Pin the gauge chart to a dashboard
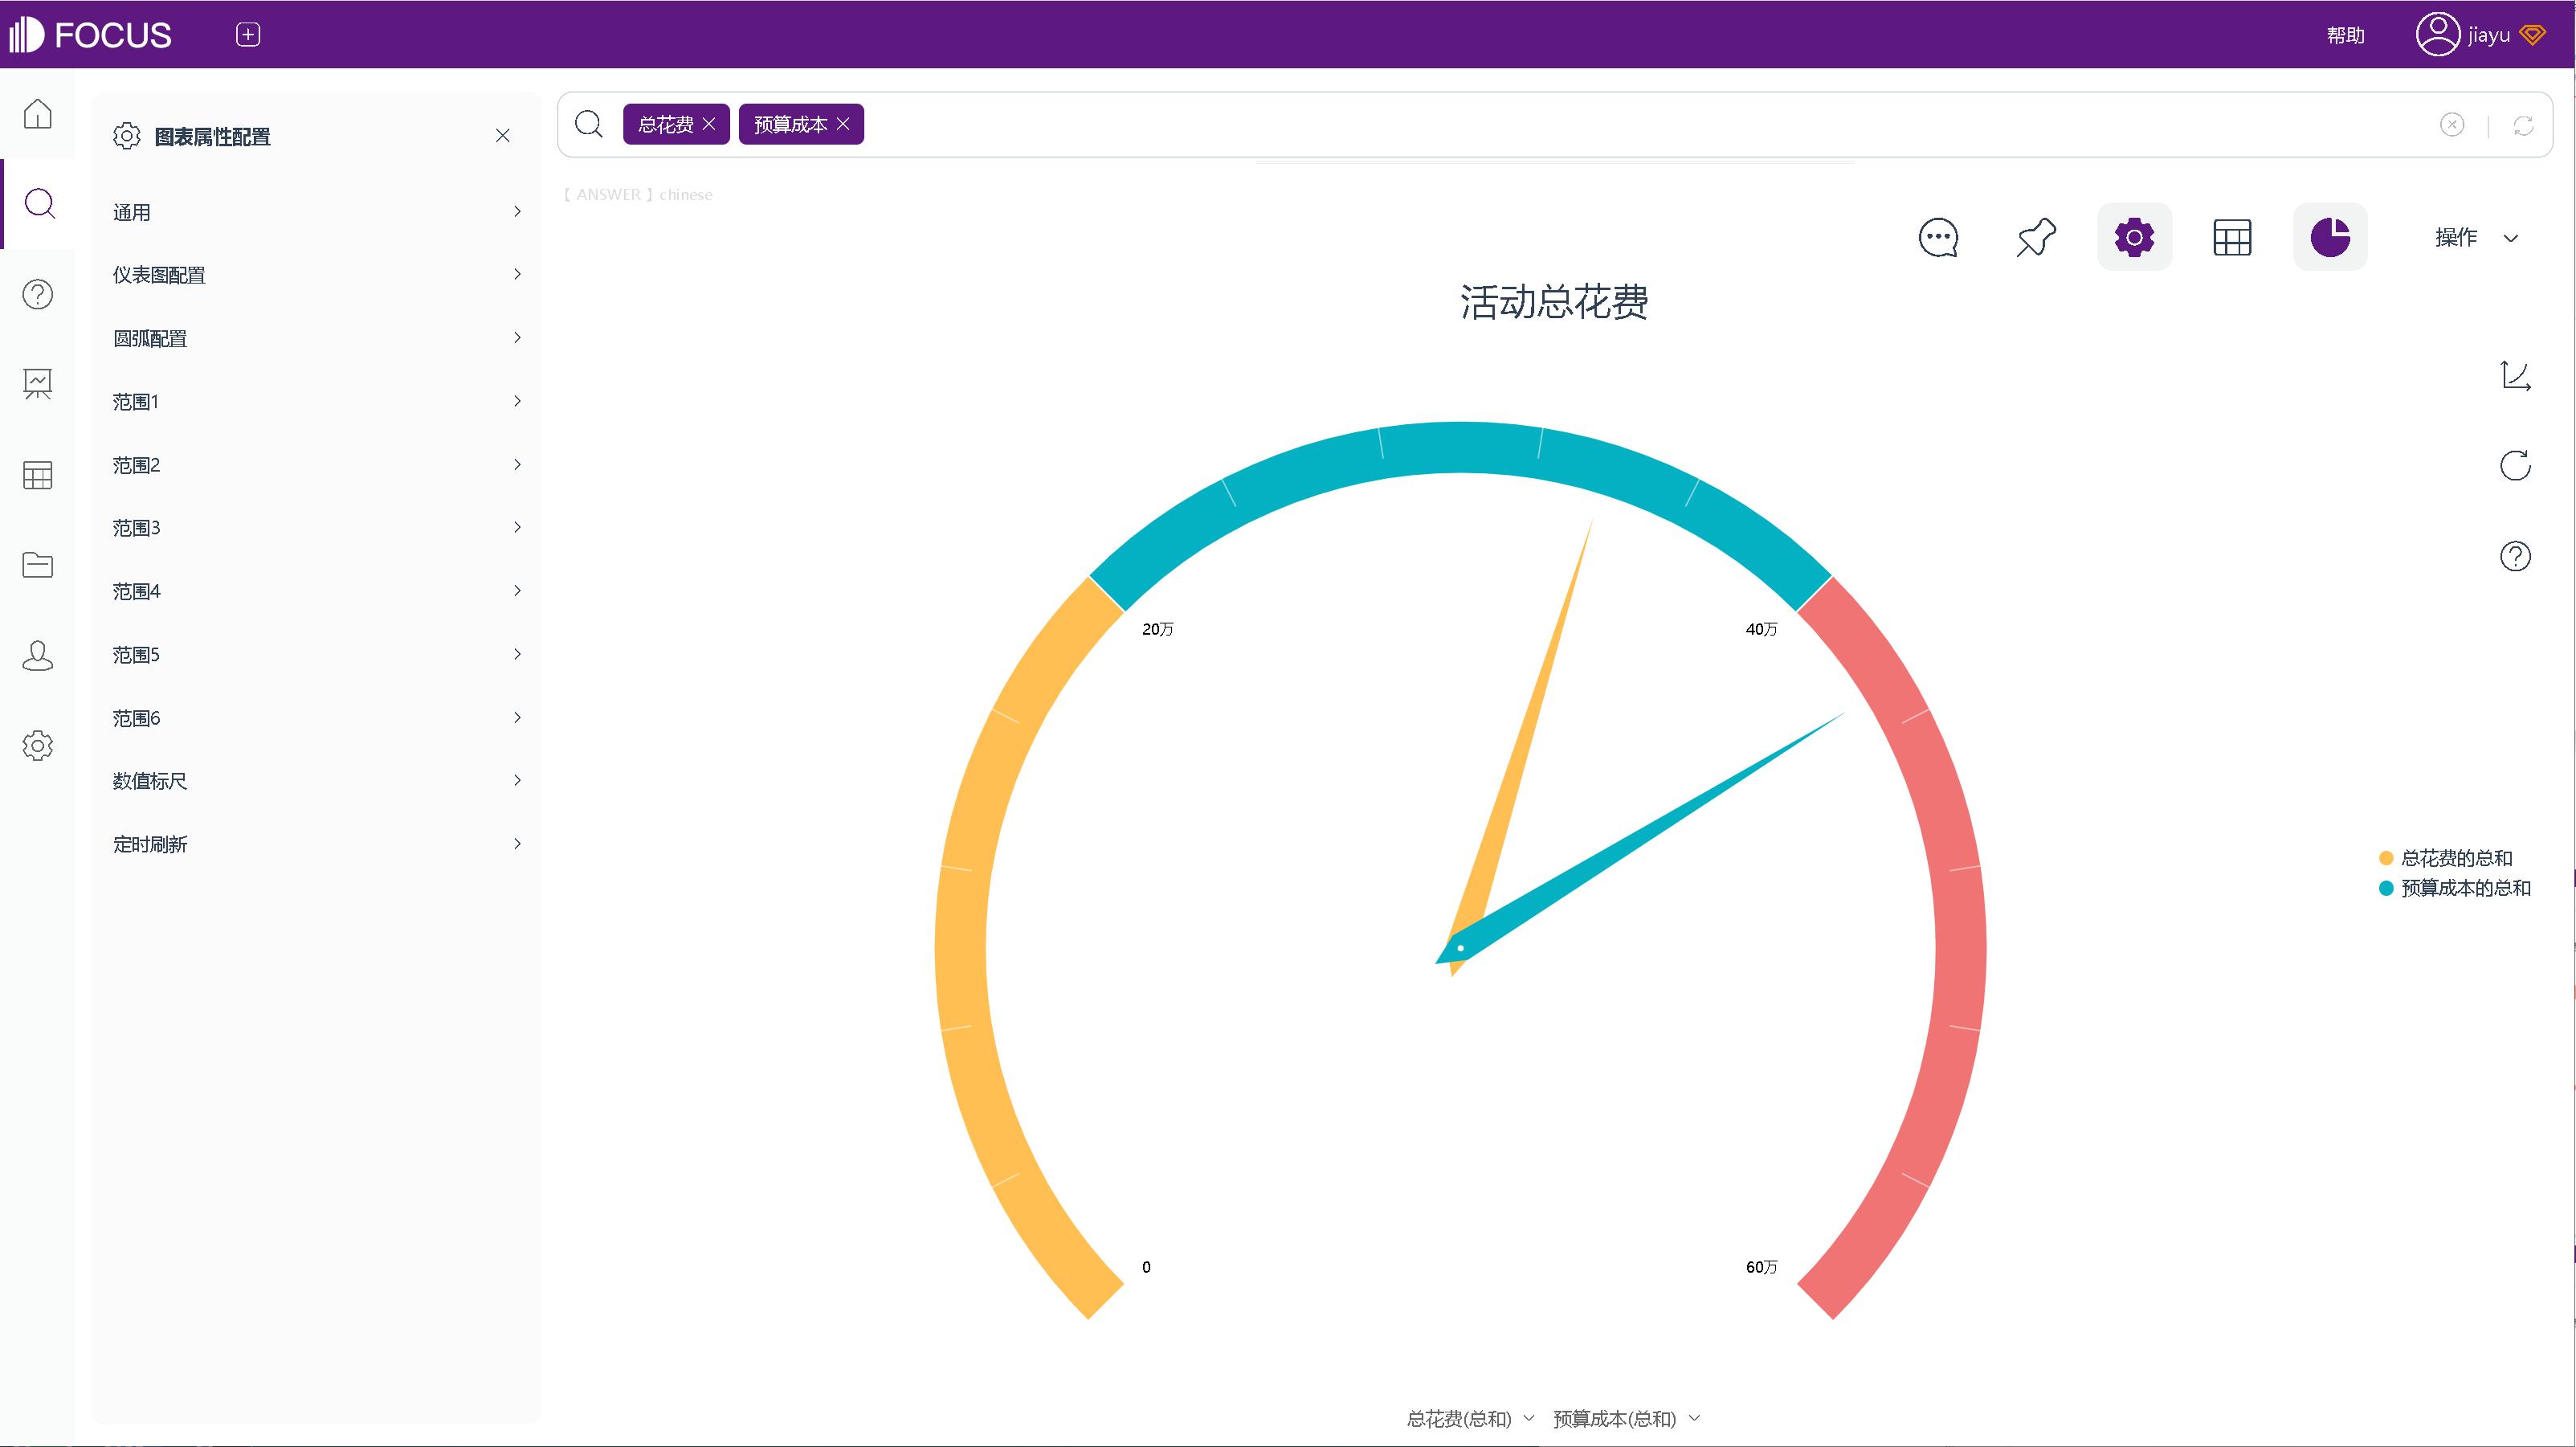The width and height of the screenshot is (2576, 1447). (2035, 237)
